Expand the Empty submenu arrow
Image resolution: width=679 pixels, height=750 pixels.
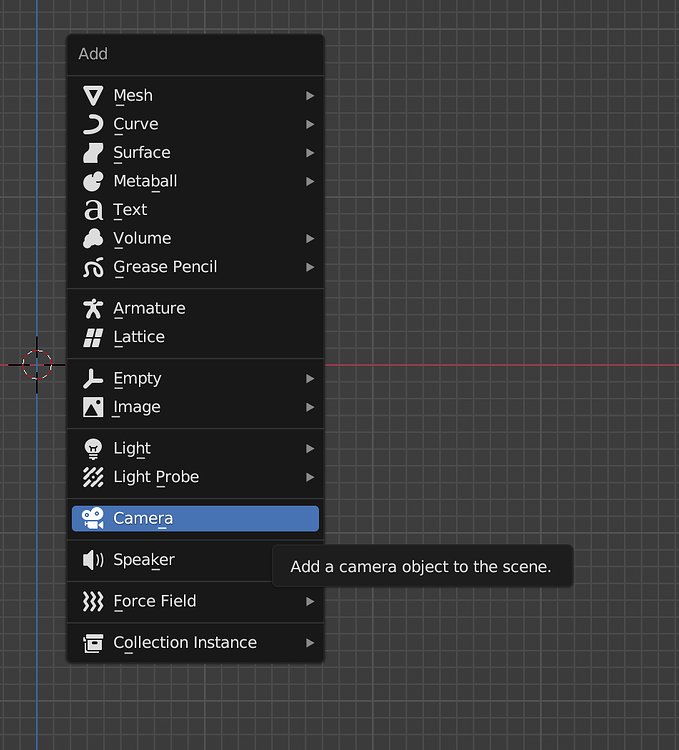(x=310, y=379)
